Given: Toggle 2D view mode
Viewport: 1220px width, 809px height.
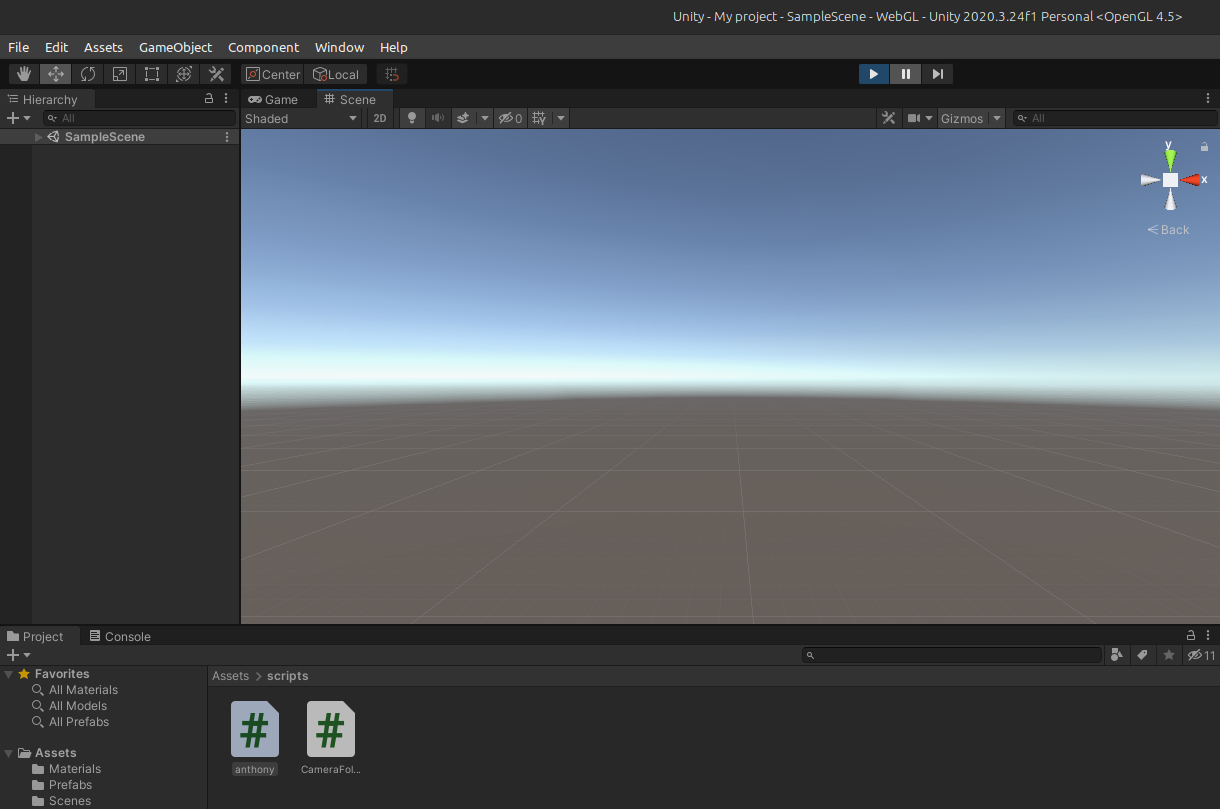Looking at the screenshot, I should tap(380, 118).
